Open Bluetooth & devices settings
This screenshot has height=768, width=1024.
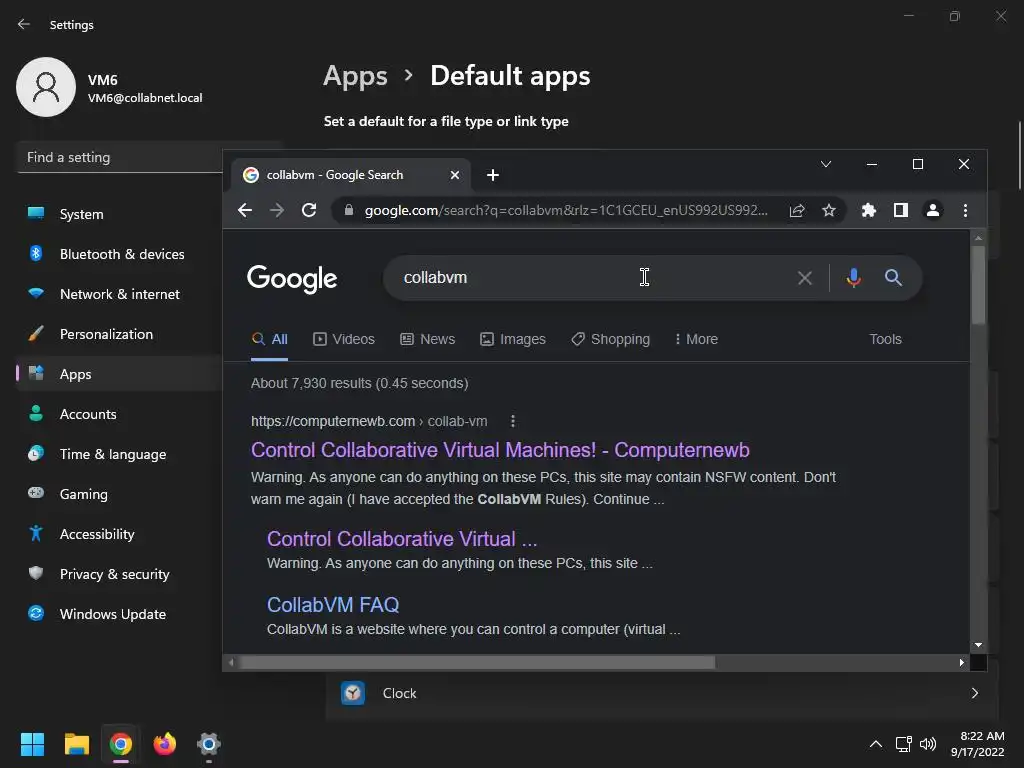[120, 254]
